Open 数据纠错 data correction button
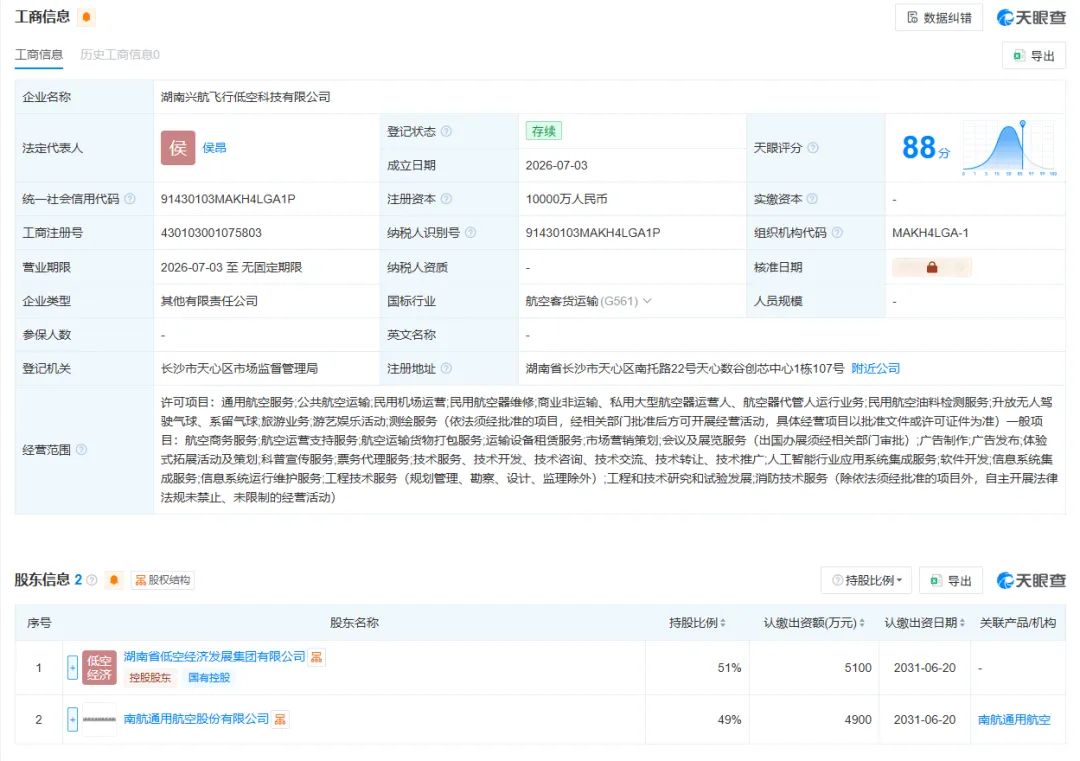The width and height of the screenshot is (1080, 761). pos(939,18)
